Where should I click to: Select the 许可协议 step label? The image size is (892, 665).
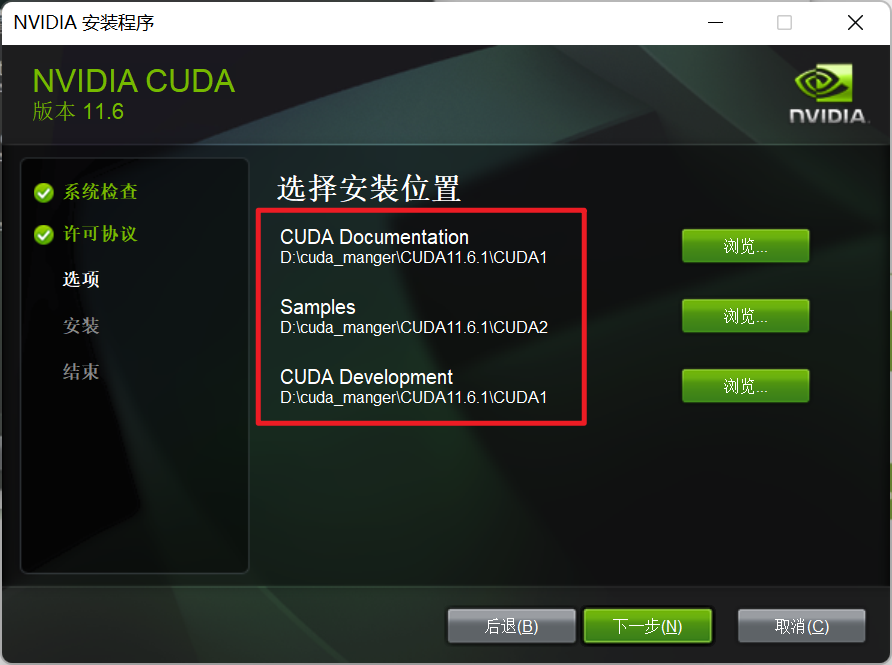[x=100, y=234]
